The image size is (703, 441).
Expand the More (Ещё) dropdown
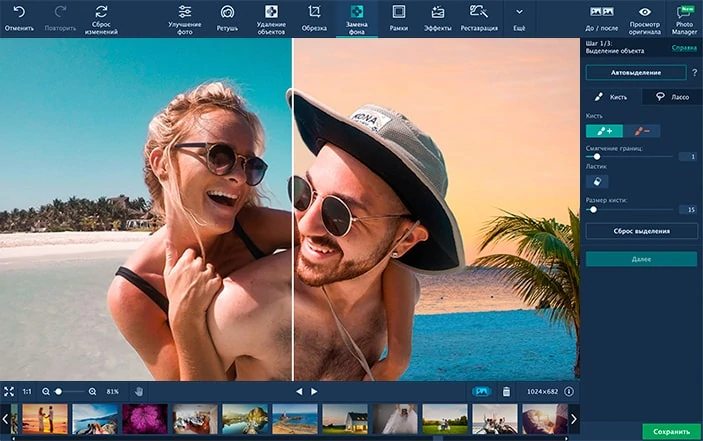(x=519, y=13)
